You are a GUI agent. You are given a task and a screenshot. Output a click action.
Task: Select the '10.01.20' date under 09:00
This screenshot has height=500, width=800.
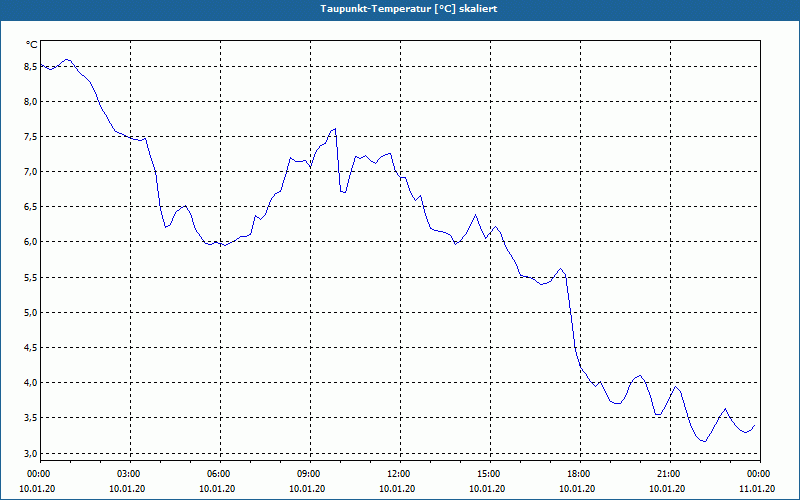tap(307, 489)
